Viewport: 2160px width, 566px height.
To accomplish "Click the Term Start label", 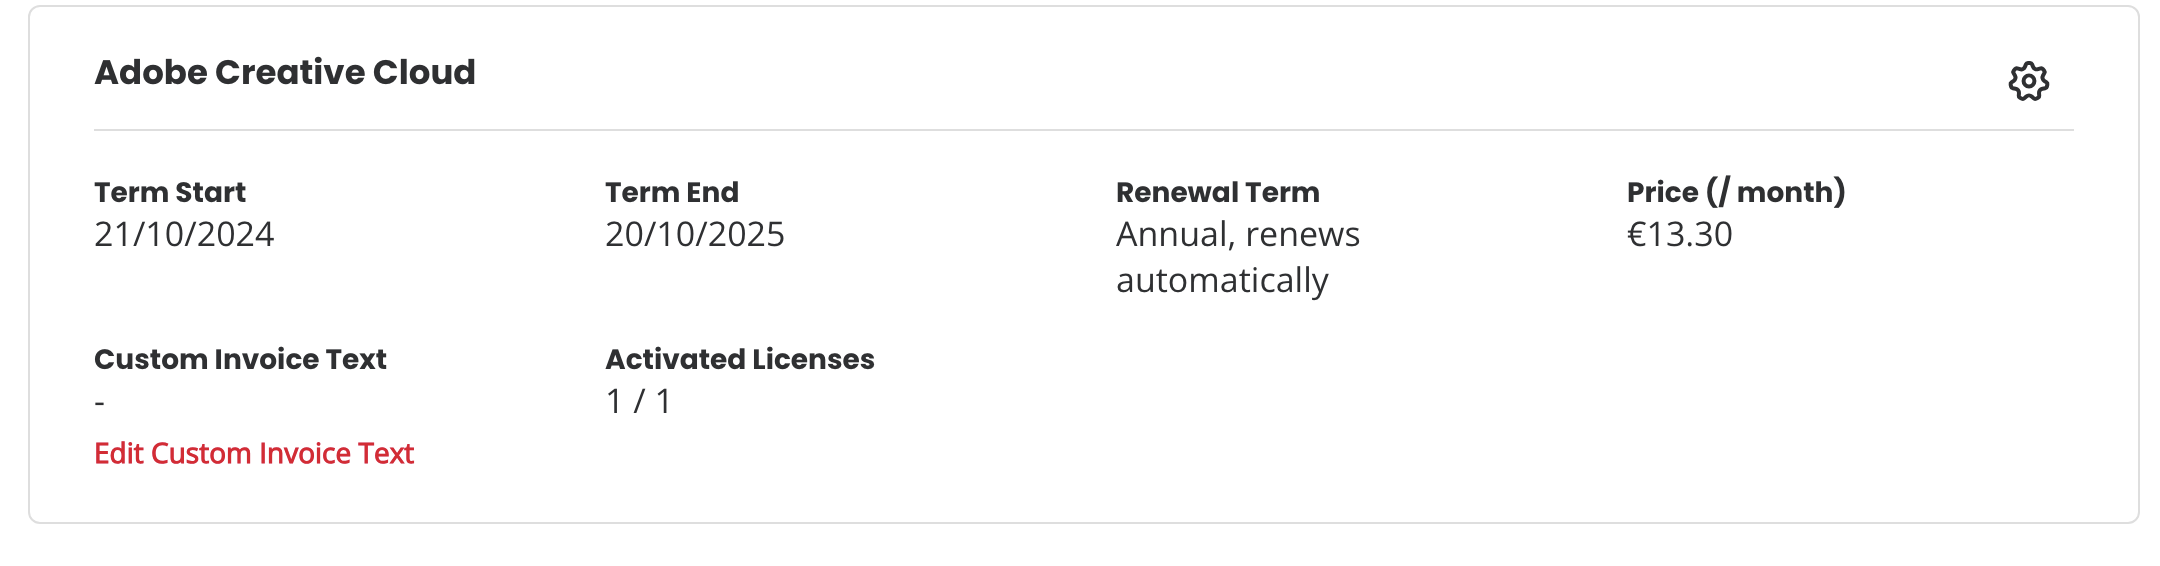I will 170,192.
